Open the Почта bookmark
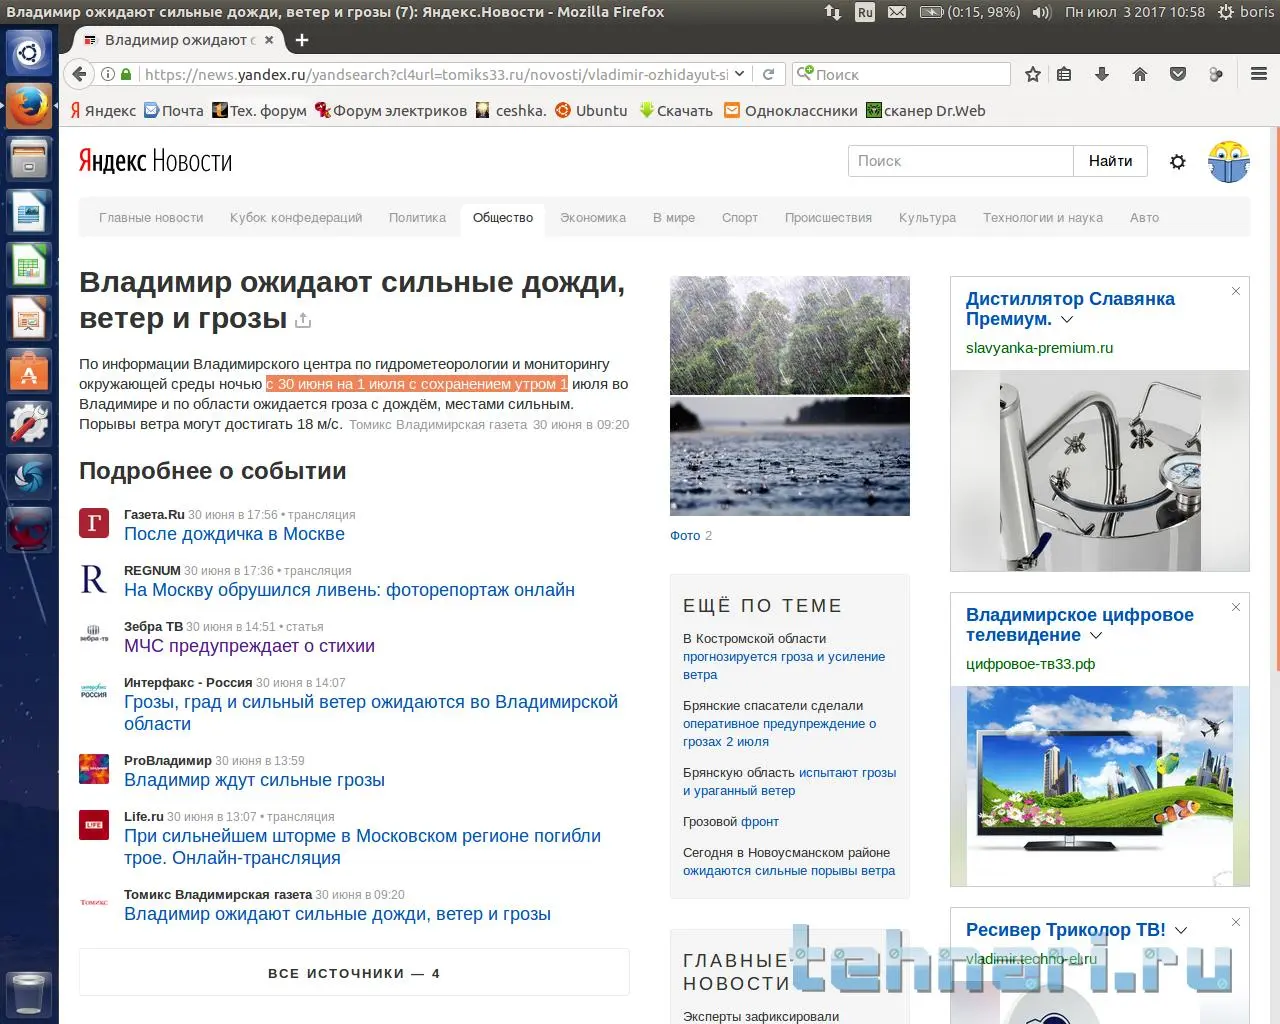The height and width of the screenshot is (1024, 1280). pos(174,111)
